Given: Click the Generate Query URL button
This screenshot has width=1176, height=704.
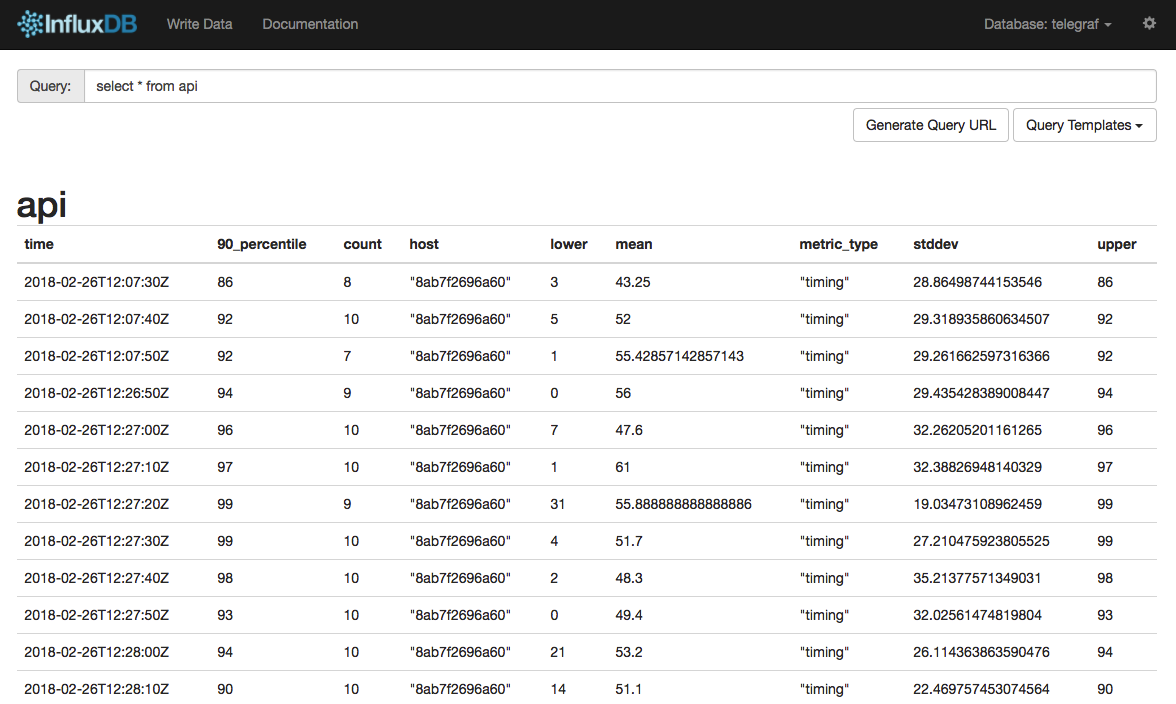Looking at the screenshot, I should point(930,125).
